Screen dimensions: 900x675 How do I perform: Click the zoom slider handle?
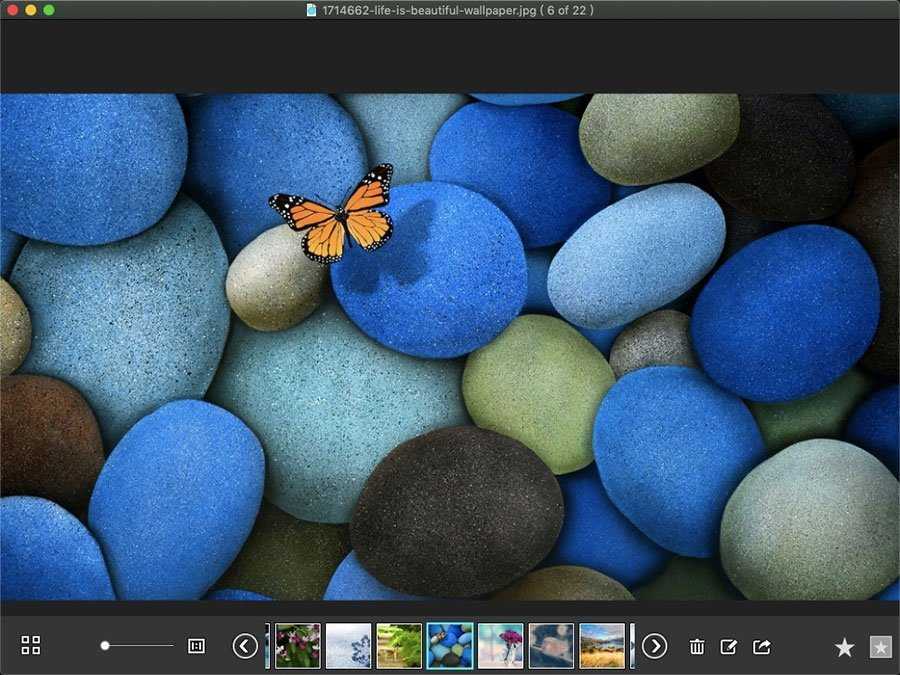105,646
